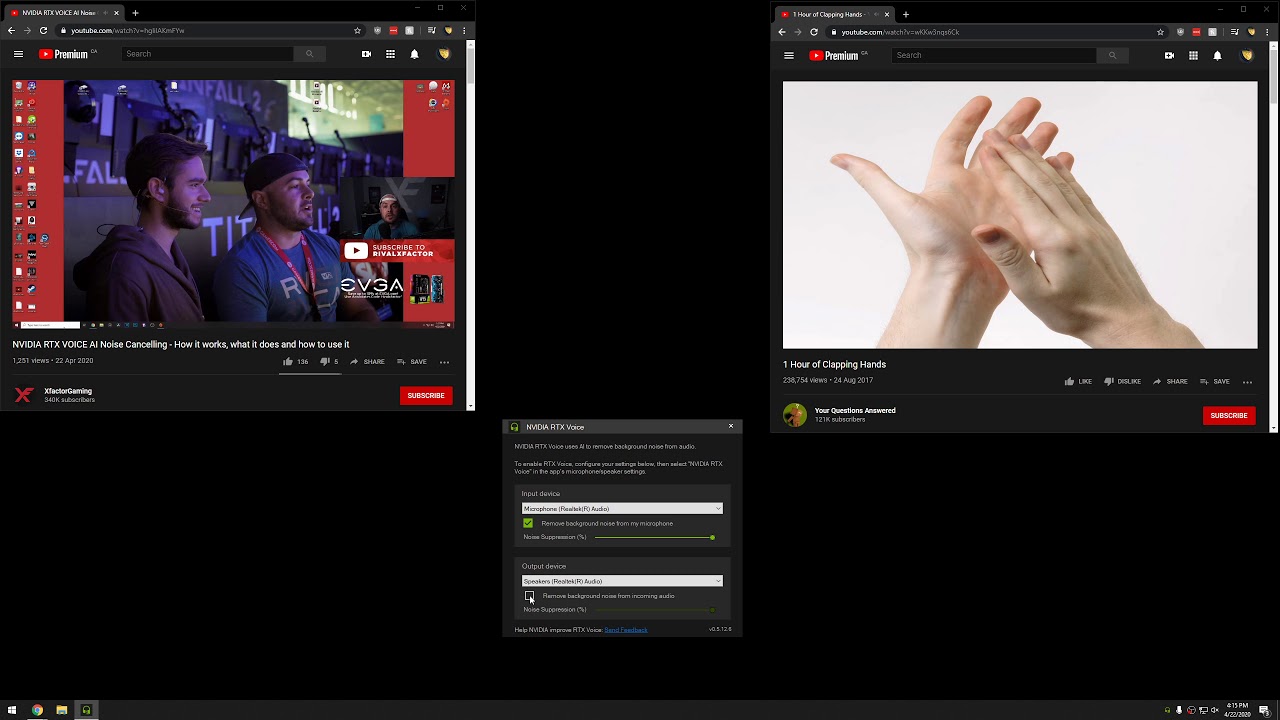Save the Clapping Hands video
The image size is (1280, 720).
pos(1215,381)
